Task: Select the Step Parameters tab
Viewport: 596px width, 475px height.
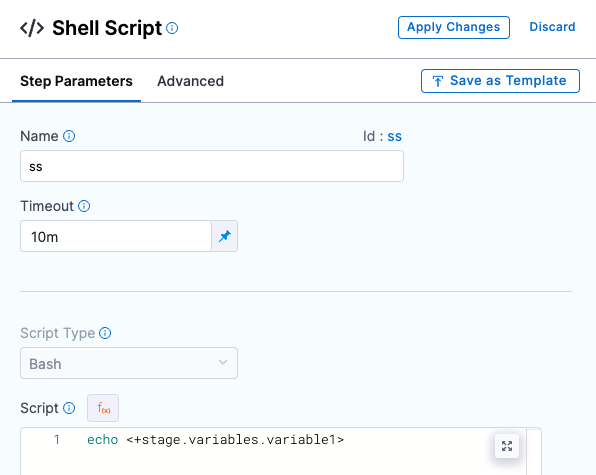Action: coord(76,81)
